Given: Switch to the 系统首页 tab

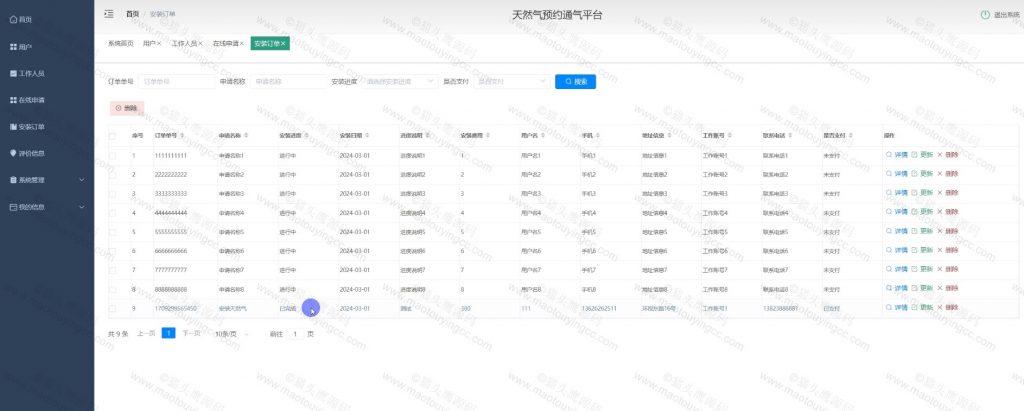Looking at the screenshot, I should coord(121,44).
